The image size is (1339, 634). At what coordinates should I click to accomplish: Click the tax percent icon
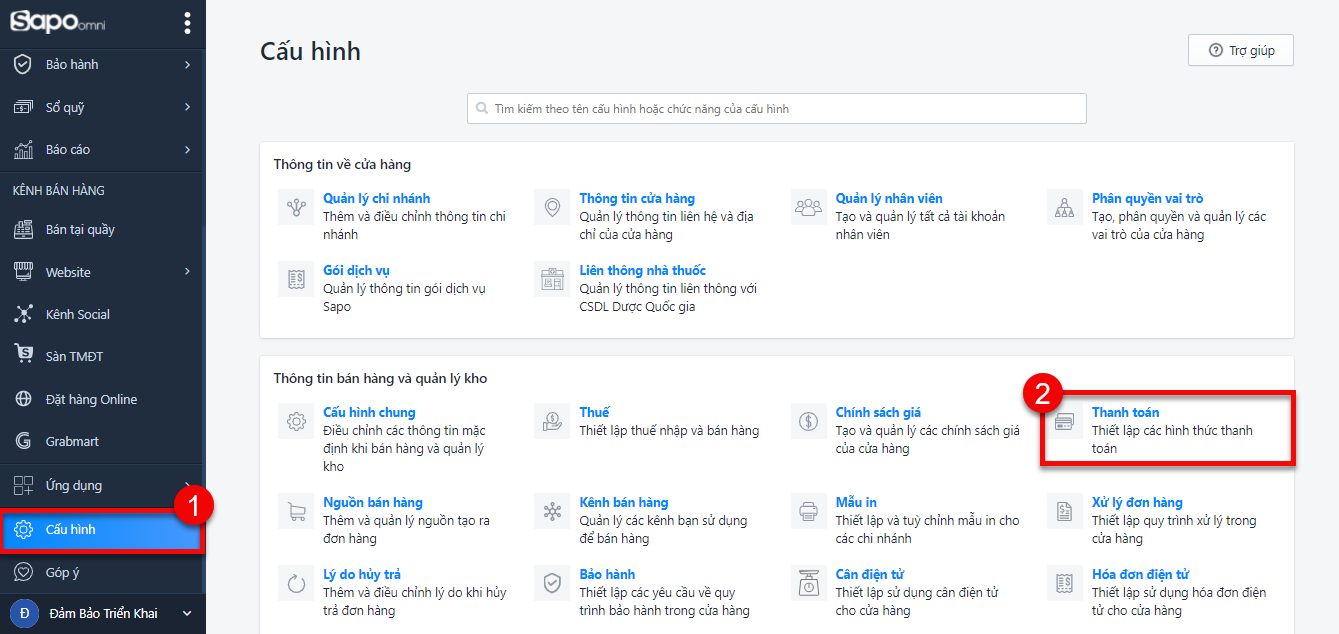(x=552, y=422)
